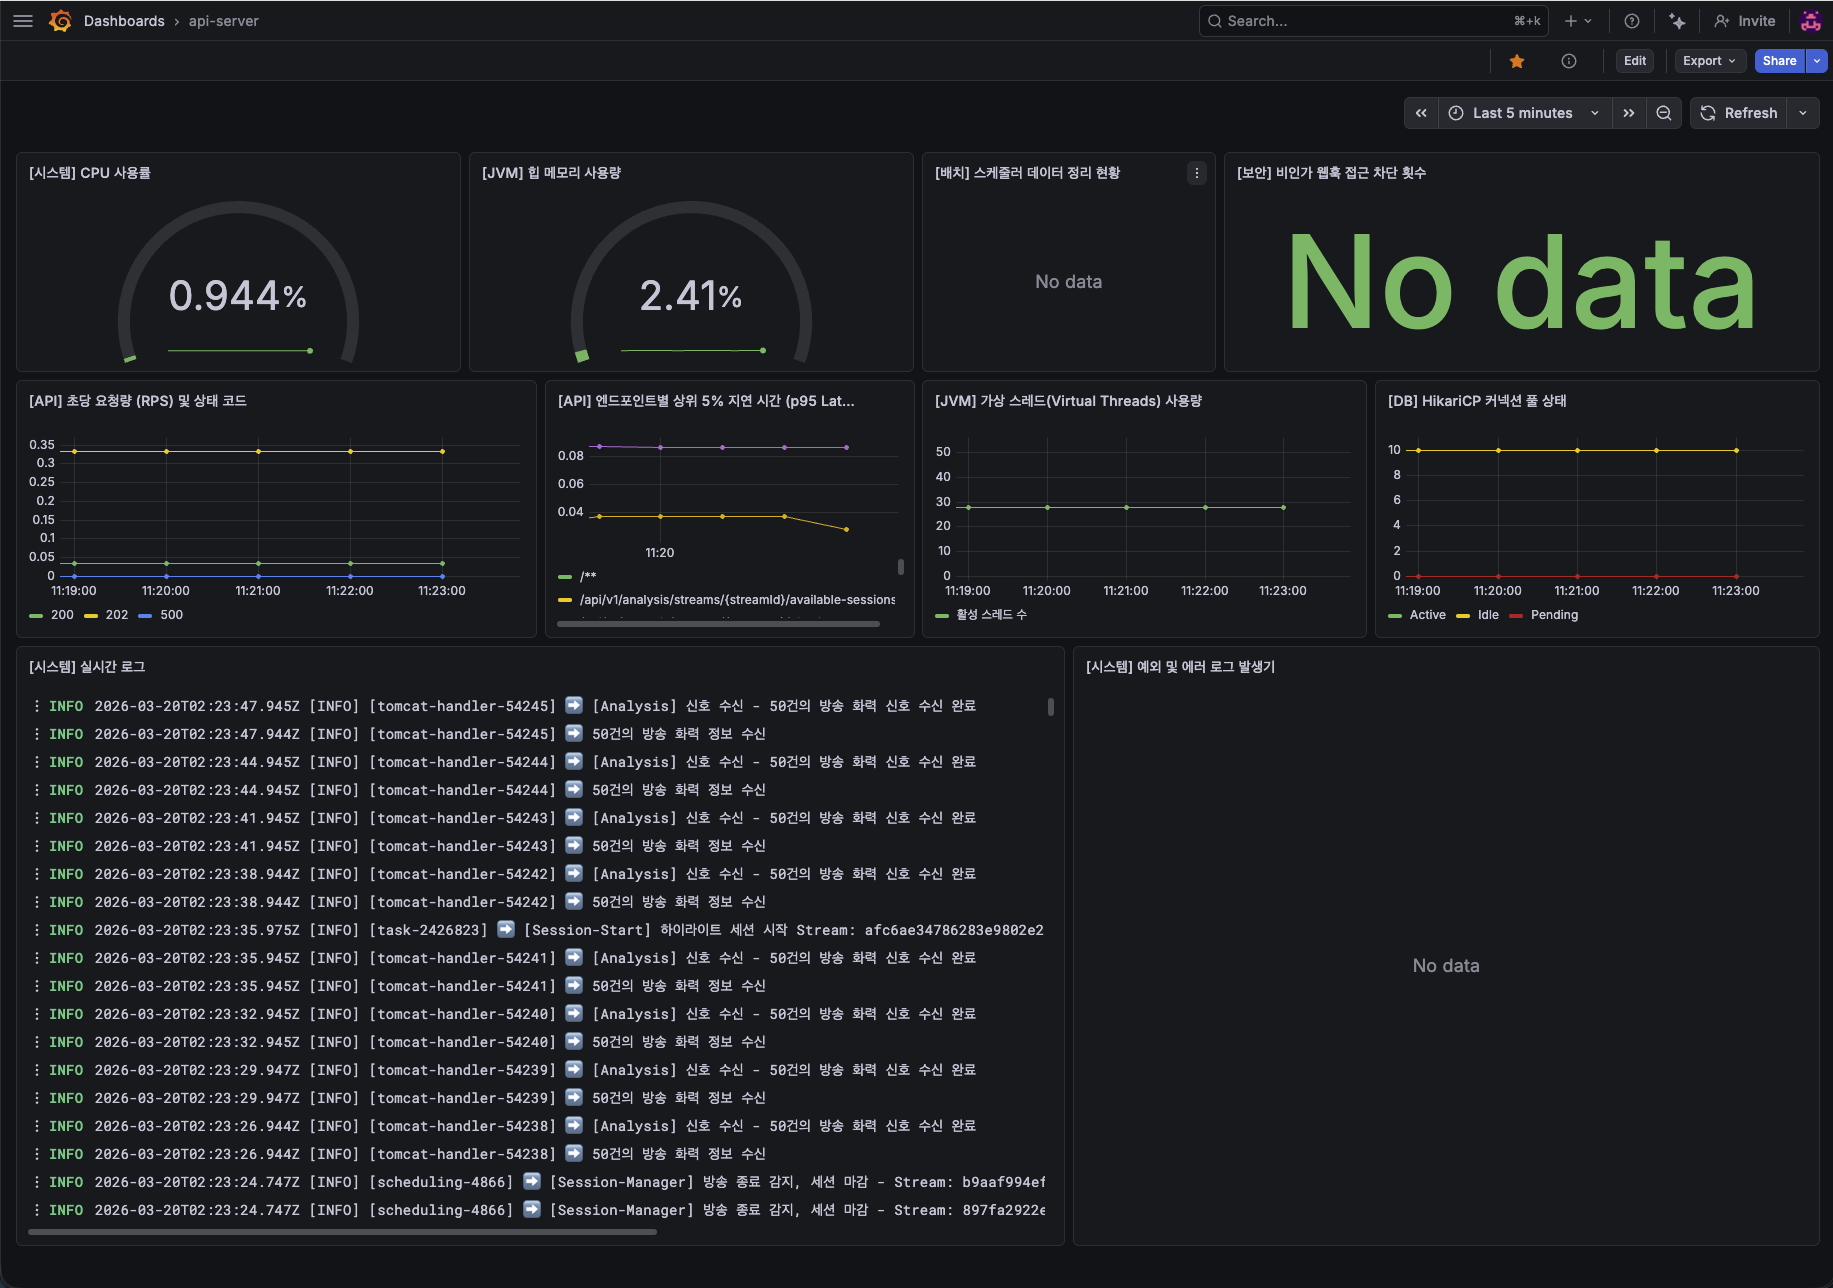
Task: Click the realtime log vertical scrollbar
Action: pyautogui.click(x=1051, y=707)
